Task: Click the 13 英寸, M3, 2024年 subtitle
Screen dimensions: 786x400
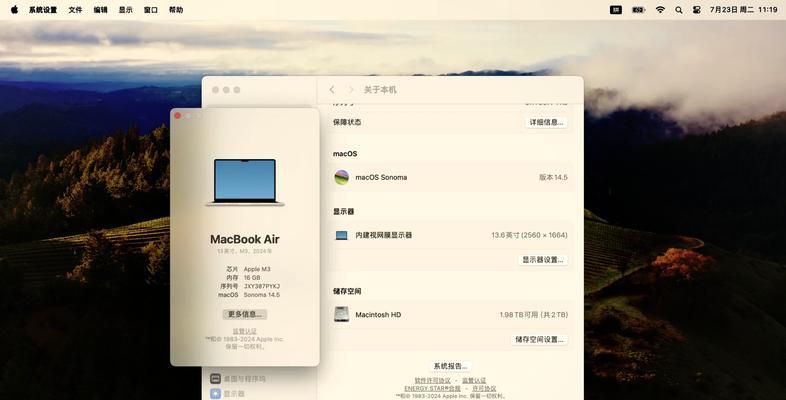Action: [x=245, y=251]
